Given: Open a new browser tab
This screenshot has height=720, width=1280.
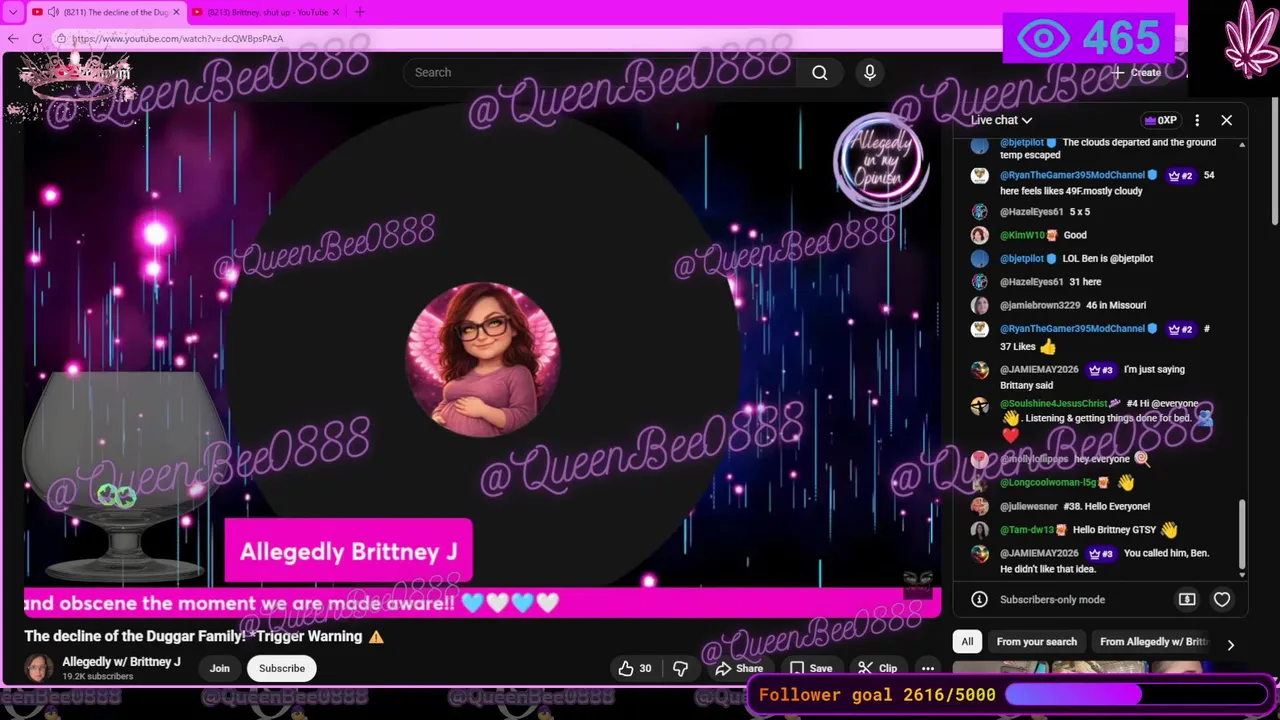Looking at the screenshot, I should click(360, 12).
